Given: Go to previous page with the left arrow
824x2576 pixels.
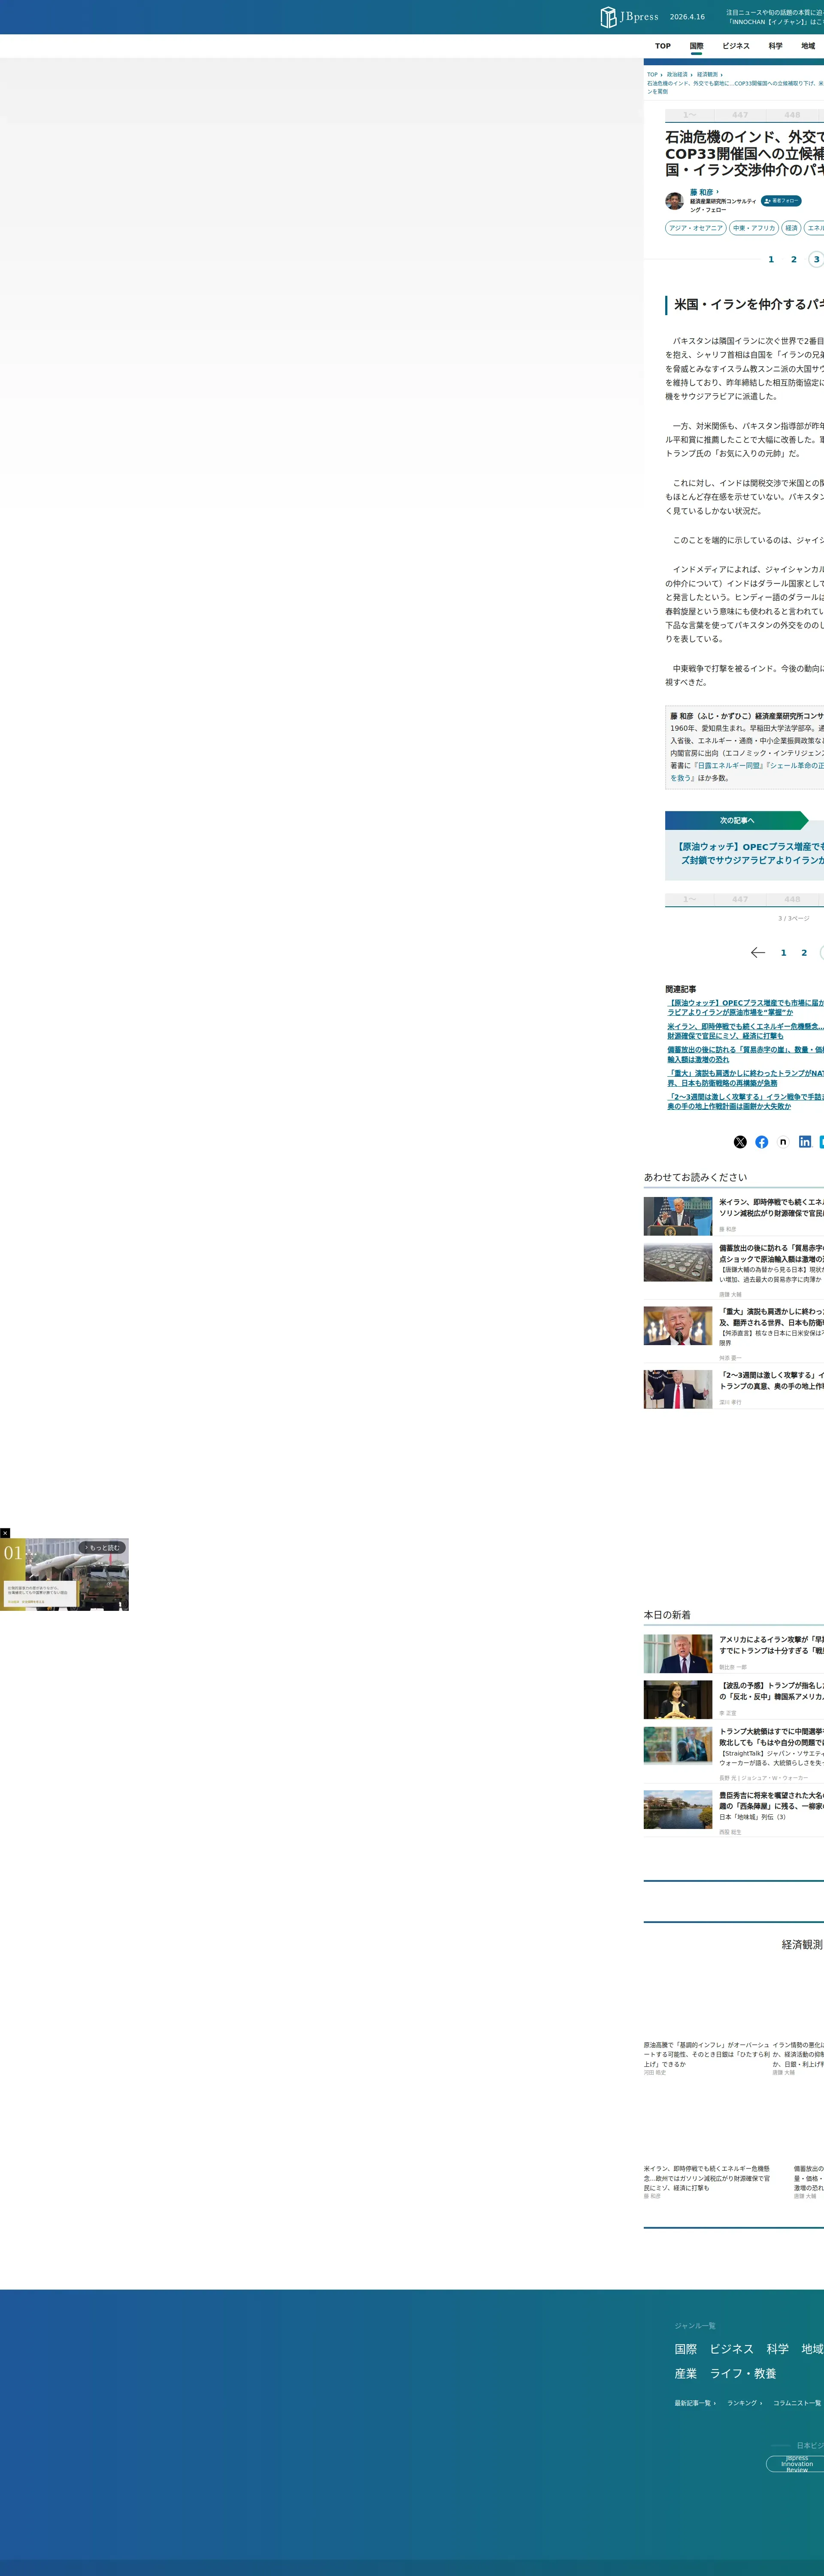Looking at the screenshot, I should pyautogui.click(x=758, y=953).
